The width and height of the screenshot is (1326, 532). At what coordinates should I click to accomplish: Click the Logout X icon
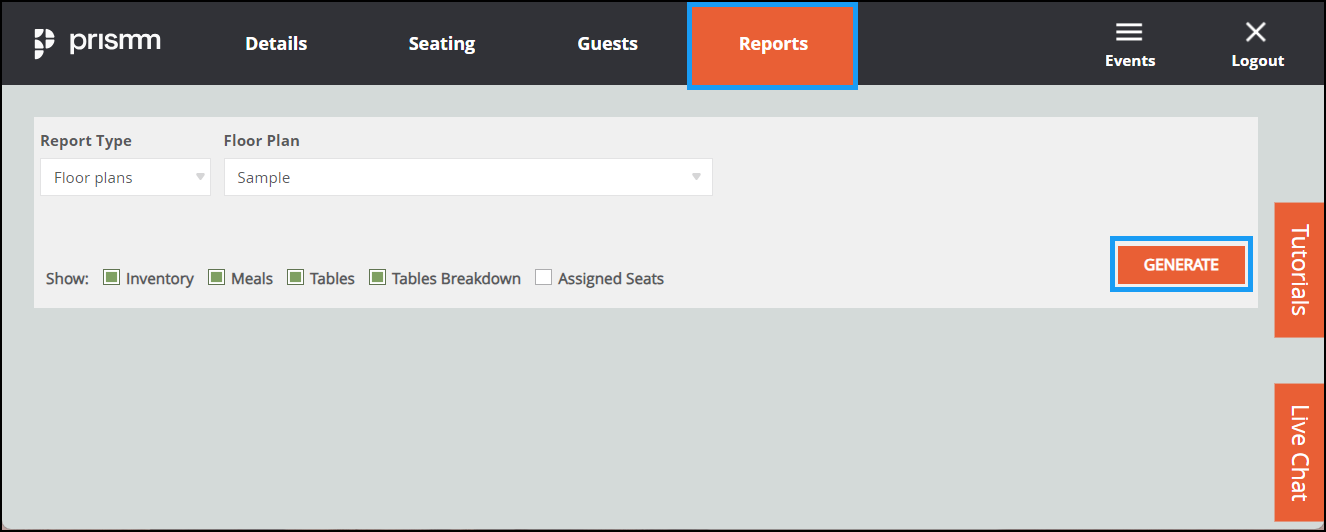click(1256, 33)
